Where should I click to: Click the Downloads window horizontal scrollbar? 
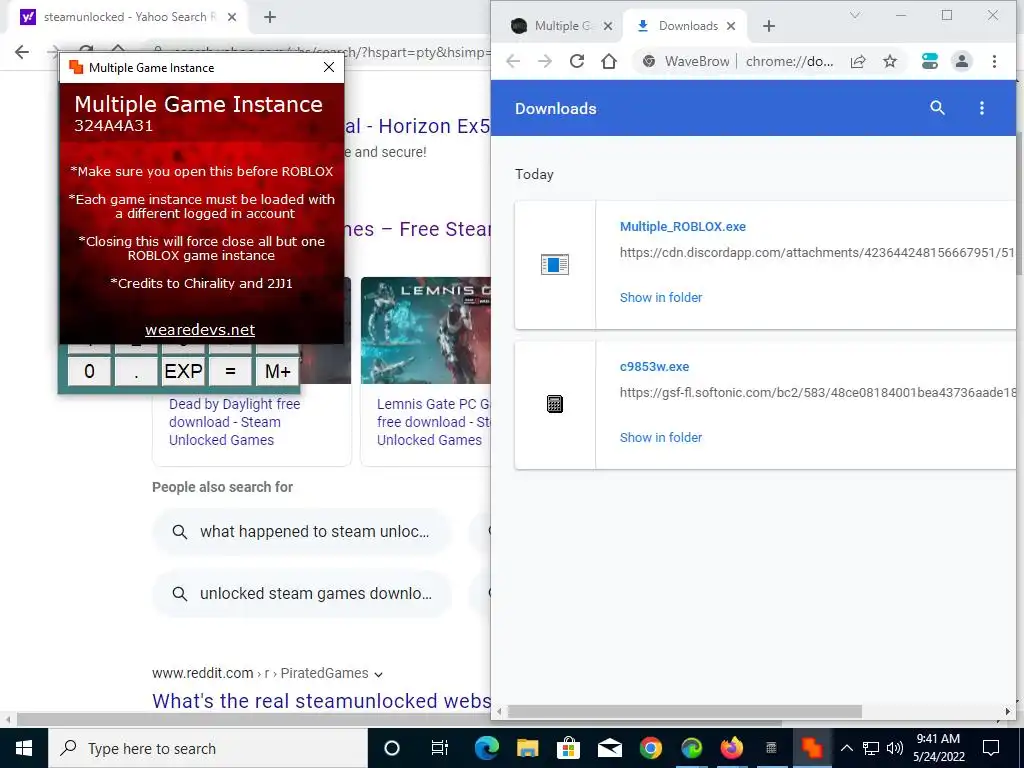684,712
